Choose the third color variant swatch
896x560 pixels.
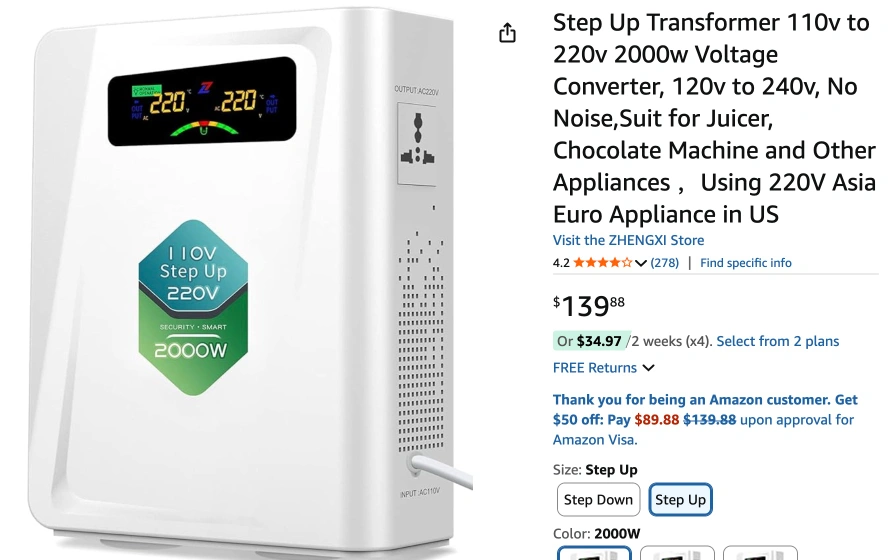tap(760, 553)
